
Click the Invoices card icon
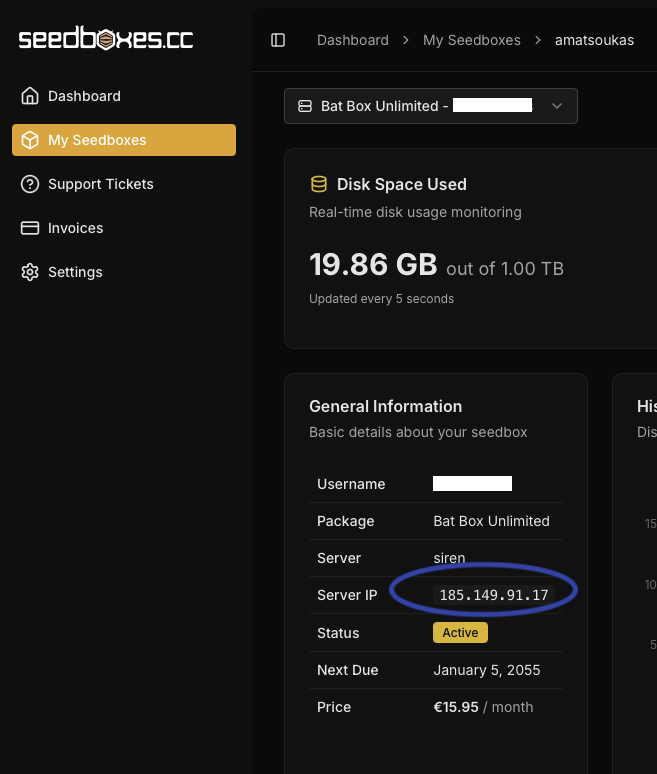pos(30,228)
